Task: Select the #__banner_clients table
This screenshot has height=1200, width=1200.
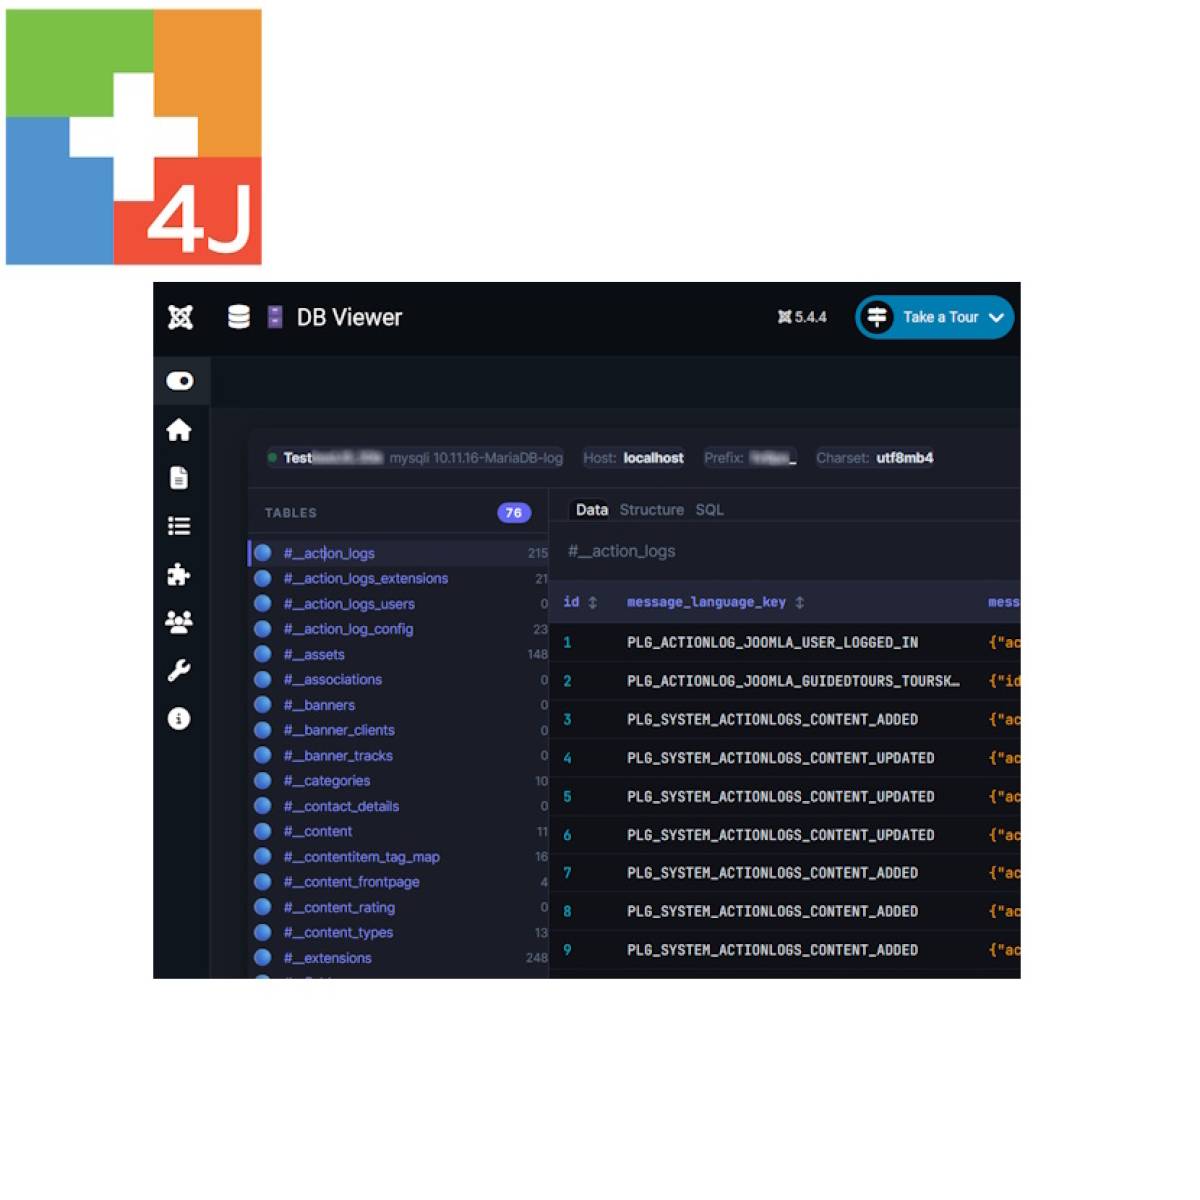Action: pyautogui.click(x=399, y=730)
